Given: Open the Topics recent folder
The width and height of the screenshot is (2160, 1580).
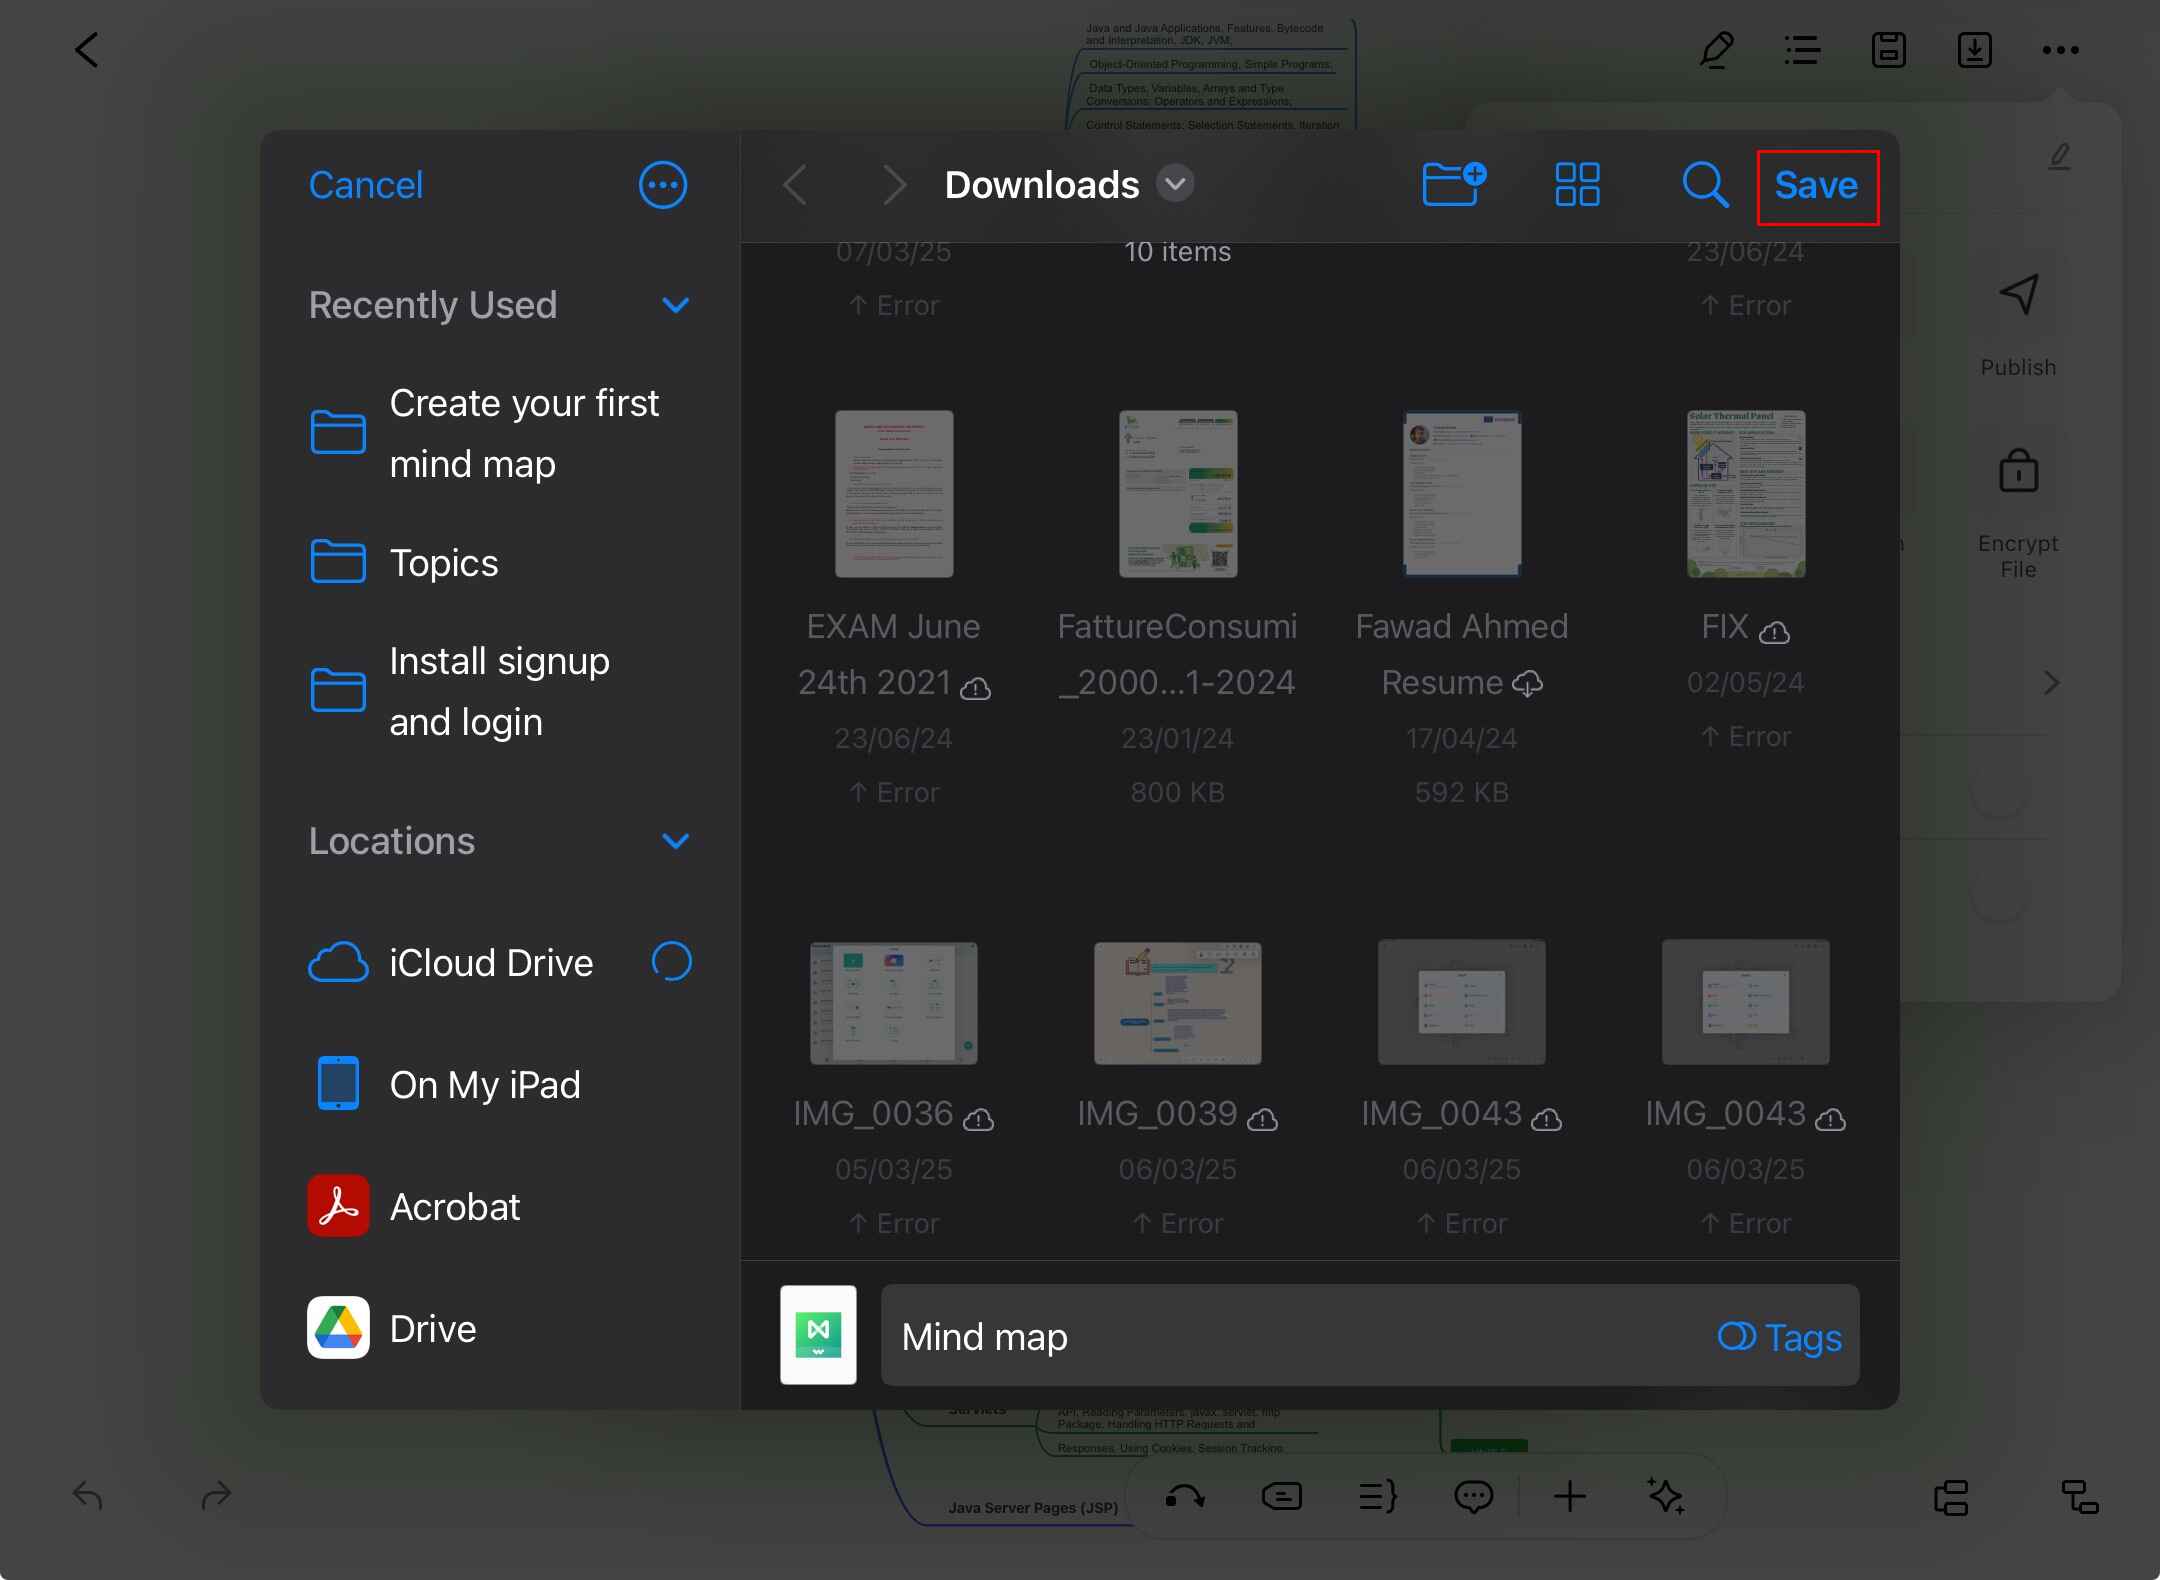Looking at the screenshot, I should (x=443, y=563).
